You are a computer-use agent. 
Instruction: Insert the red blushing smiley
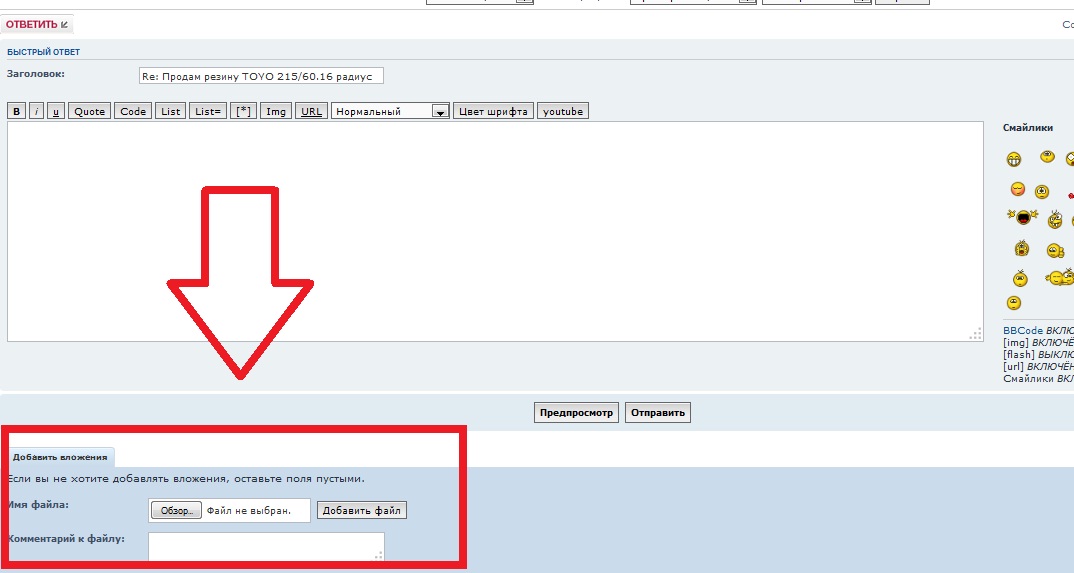pos(1017,189)
